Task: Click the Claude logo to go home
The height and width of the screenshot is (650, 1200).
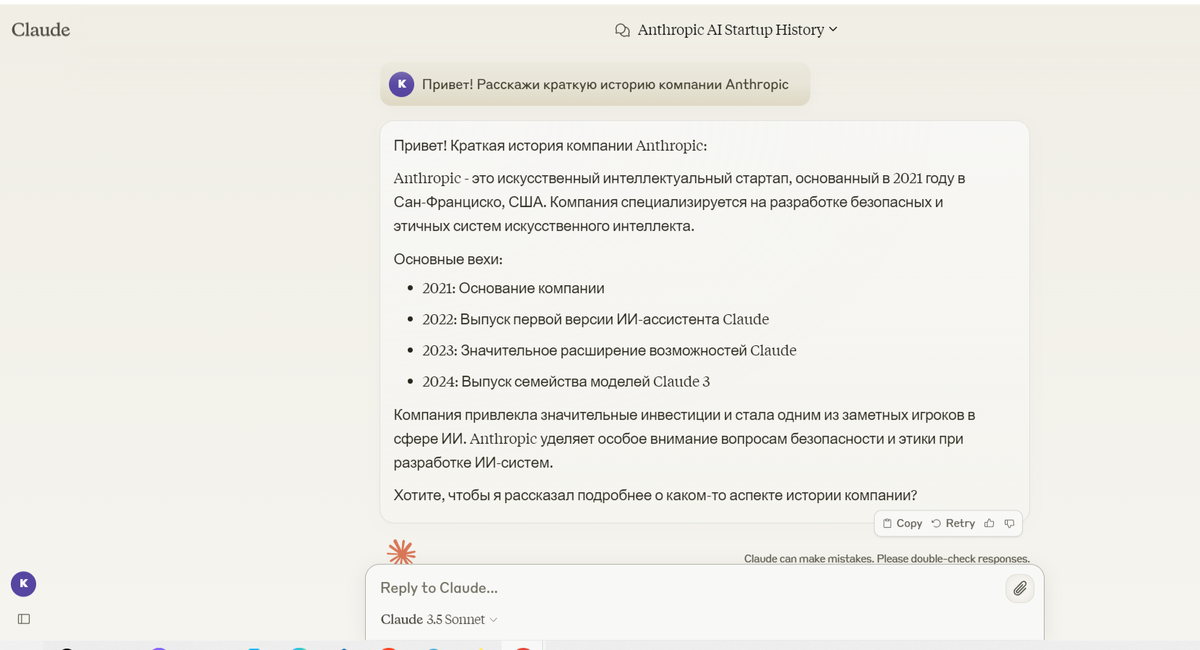Action: (x=41, y=30)
